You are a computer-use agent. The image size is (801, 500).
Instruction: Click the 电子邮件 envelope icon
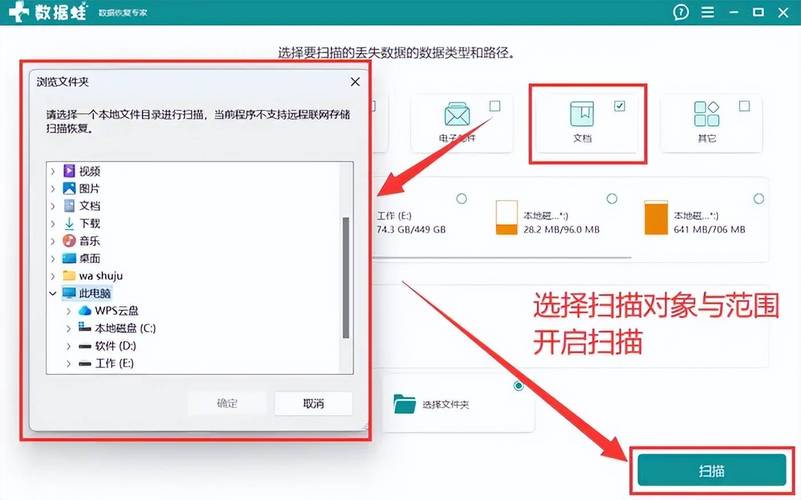pyautogui.click(x=457, y=113)
